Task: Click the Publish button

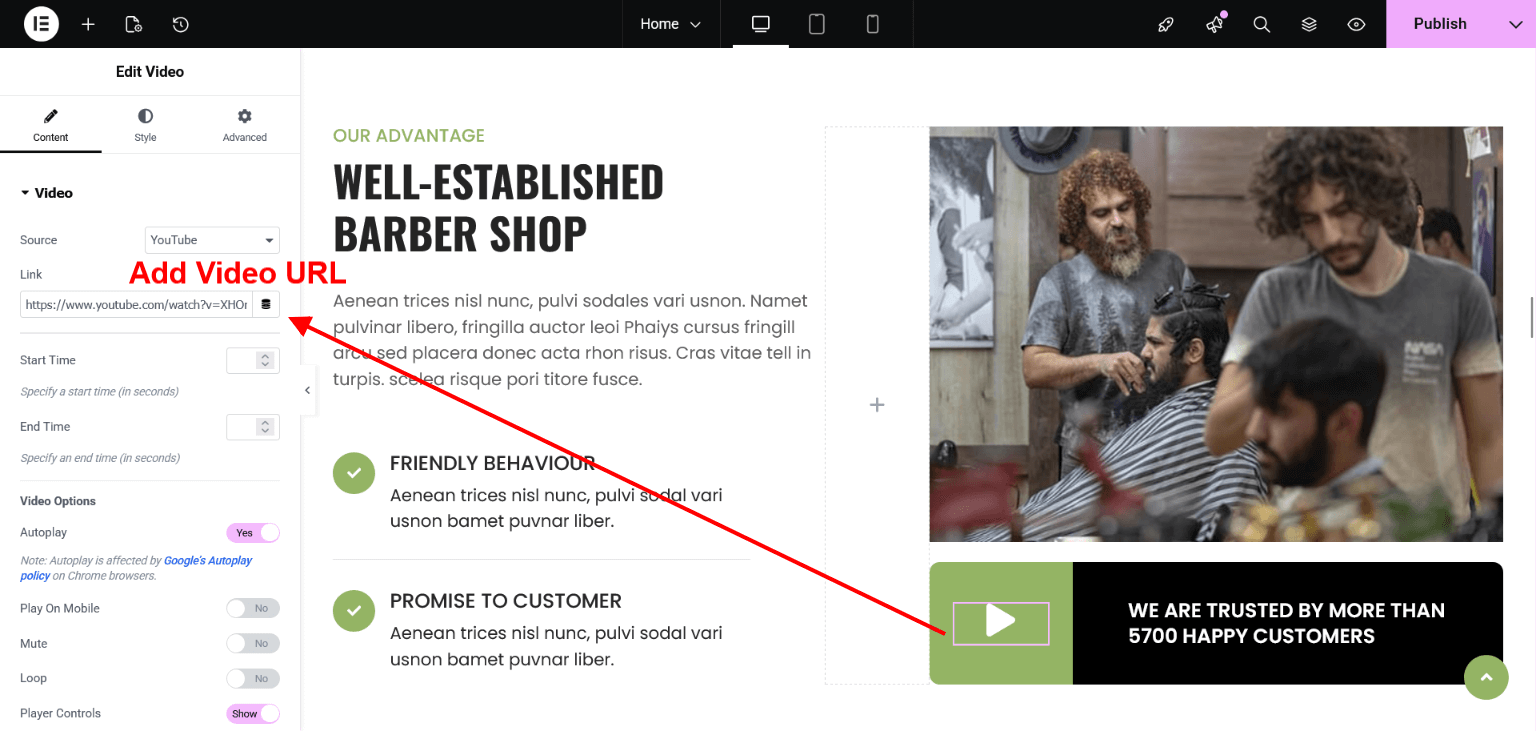Action: [1439, 24]
